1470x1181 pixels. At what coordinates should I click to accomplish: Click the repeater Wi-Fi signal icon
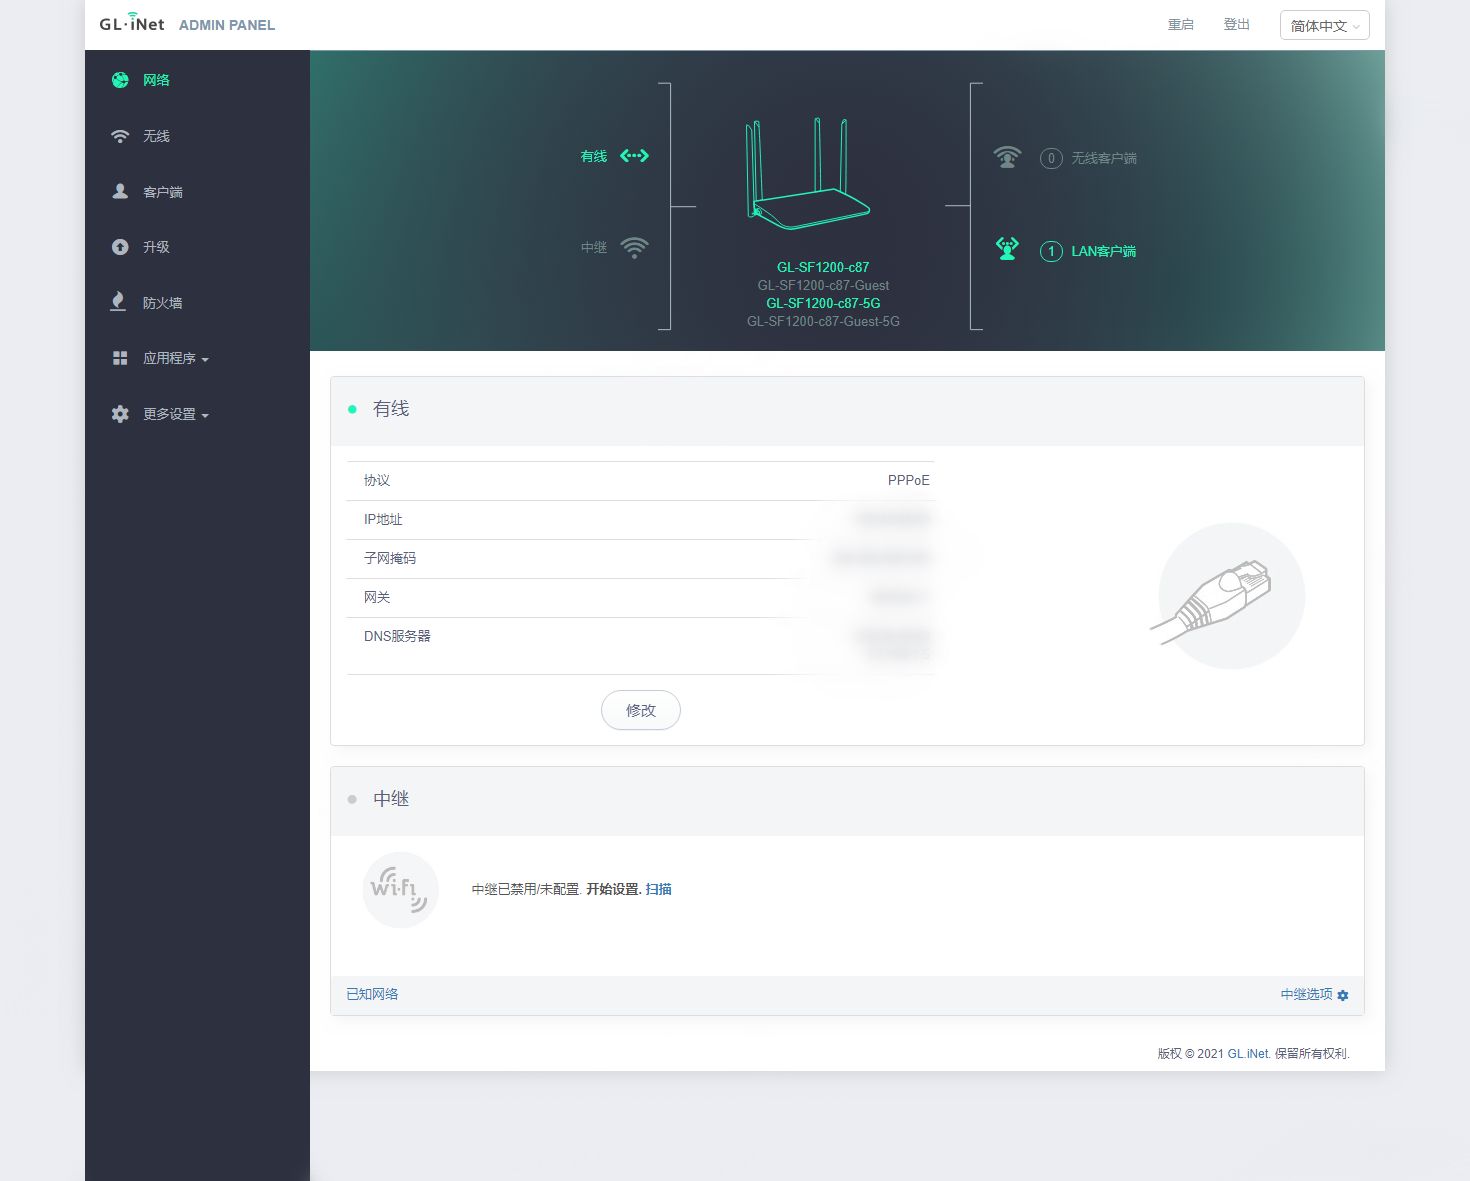634,247
